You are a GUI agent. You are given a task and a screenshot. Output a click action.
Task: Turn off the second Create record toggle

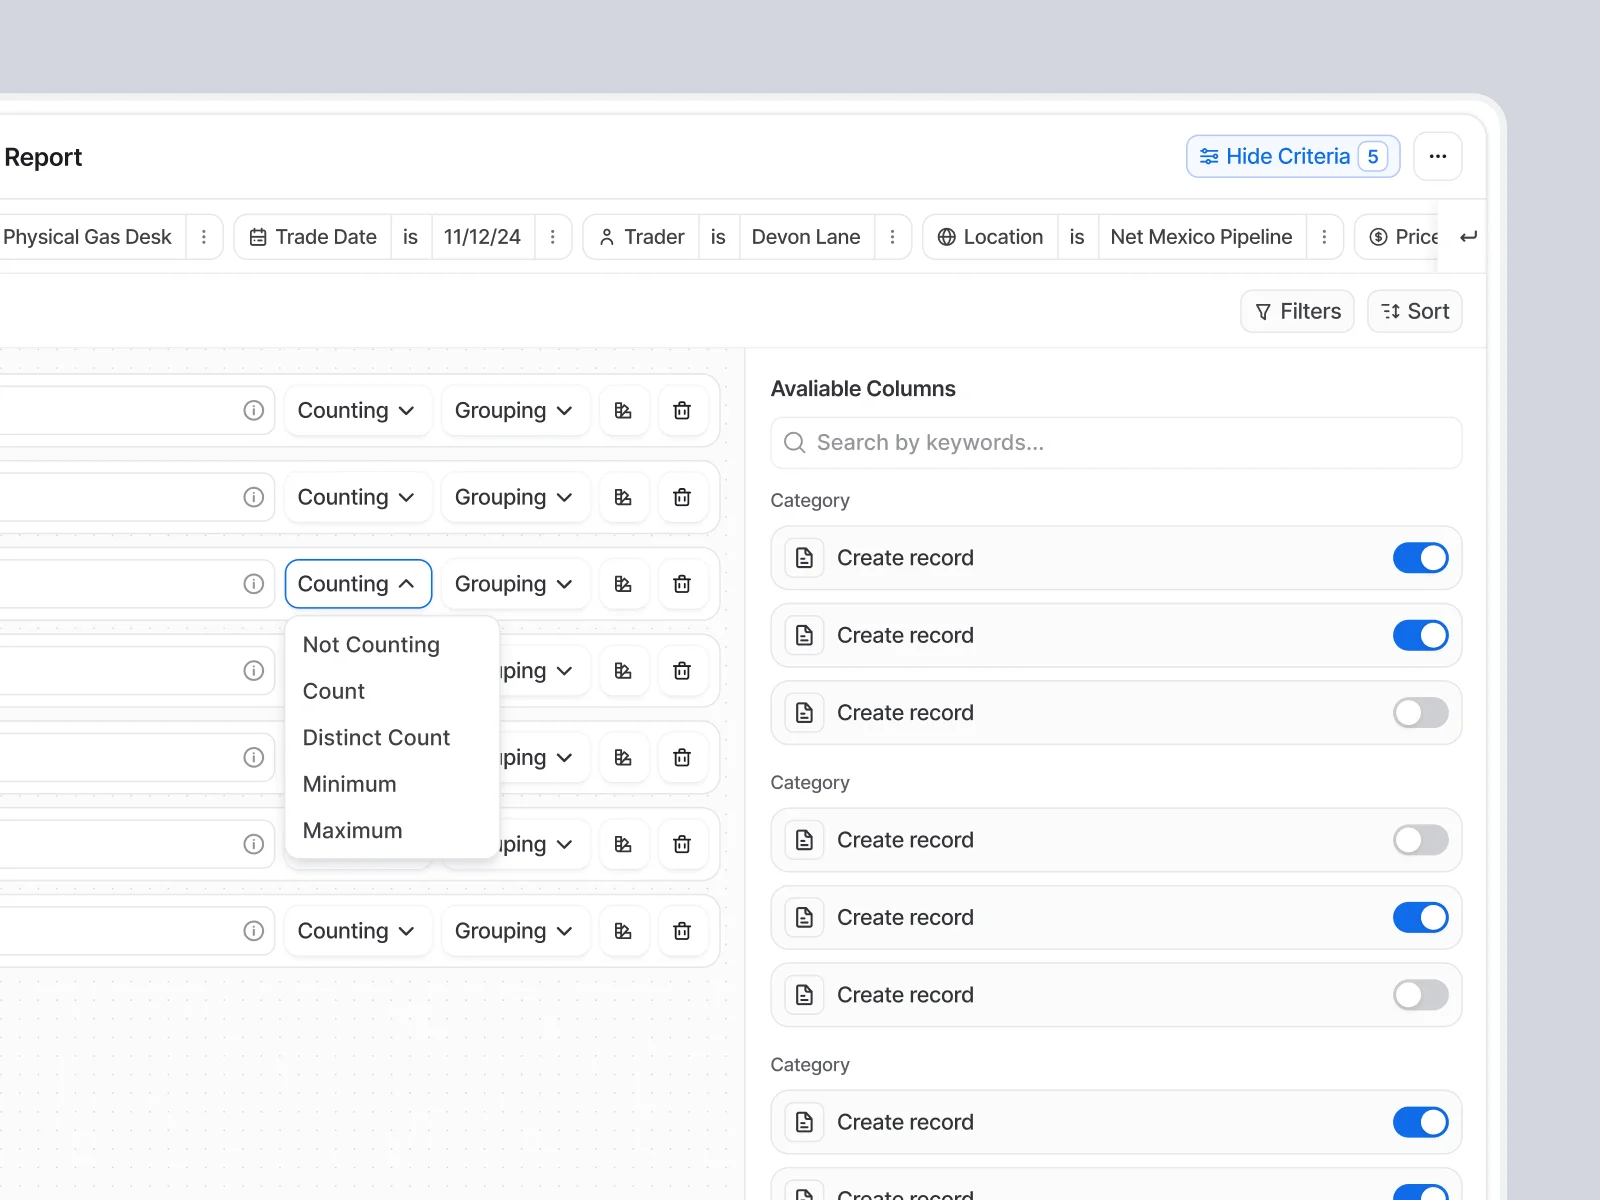click(1420, 635)
